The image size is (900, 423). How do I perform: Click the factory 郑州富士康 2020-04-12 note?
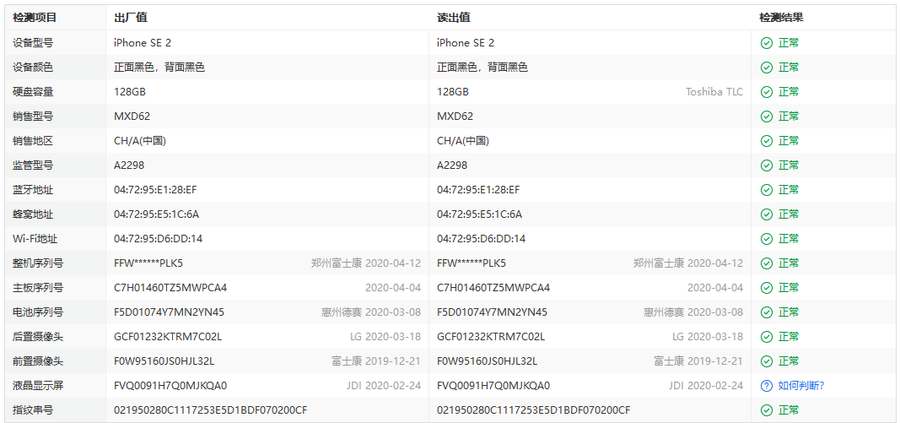tap(366, 263)
